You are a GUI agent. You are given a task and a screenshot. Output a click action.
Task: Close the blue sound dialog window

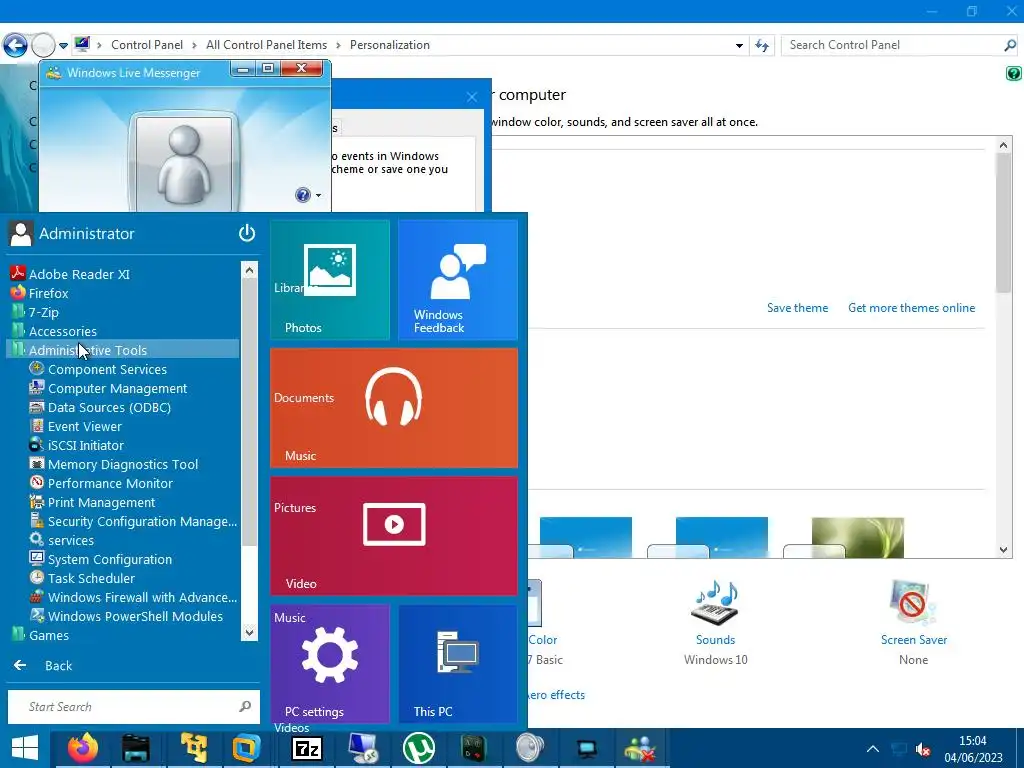(472, 97)
